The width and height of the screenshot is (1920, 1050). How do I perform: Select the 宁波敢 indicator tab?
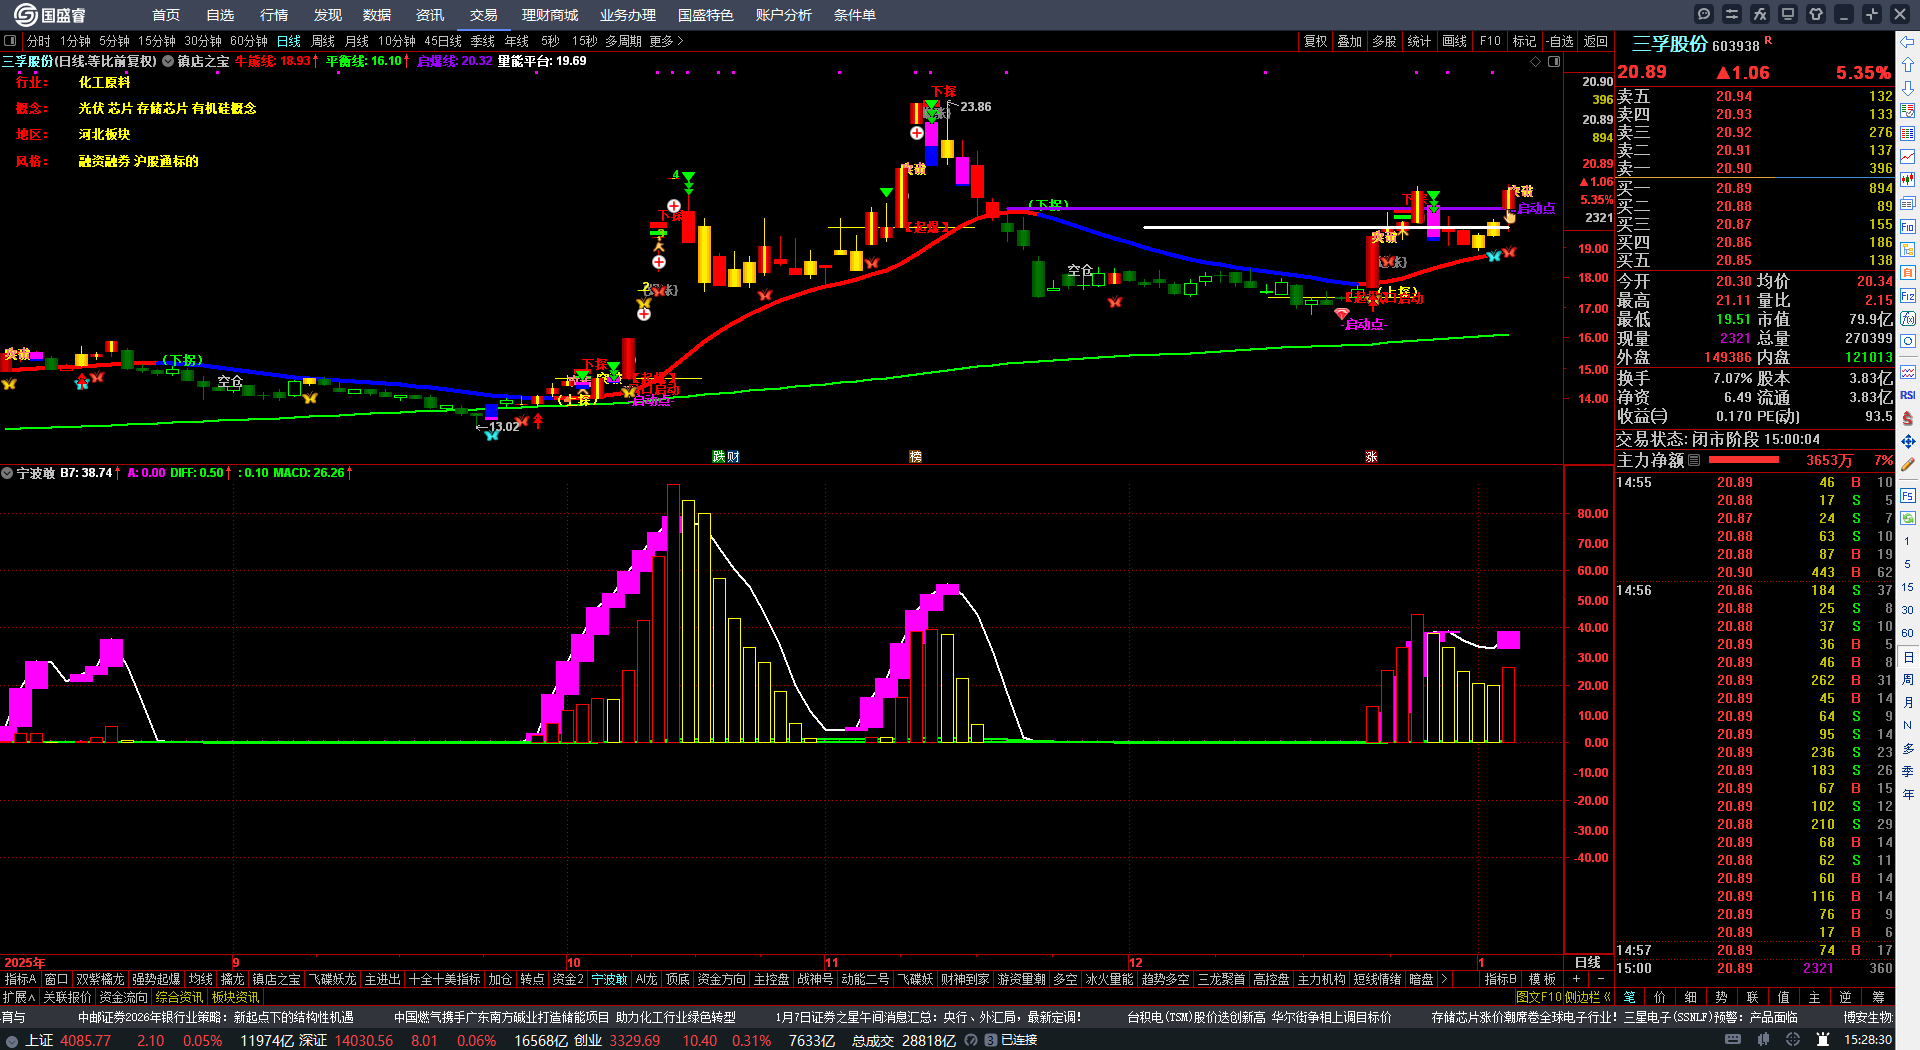tap(609, 979)
